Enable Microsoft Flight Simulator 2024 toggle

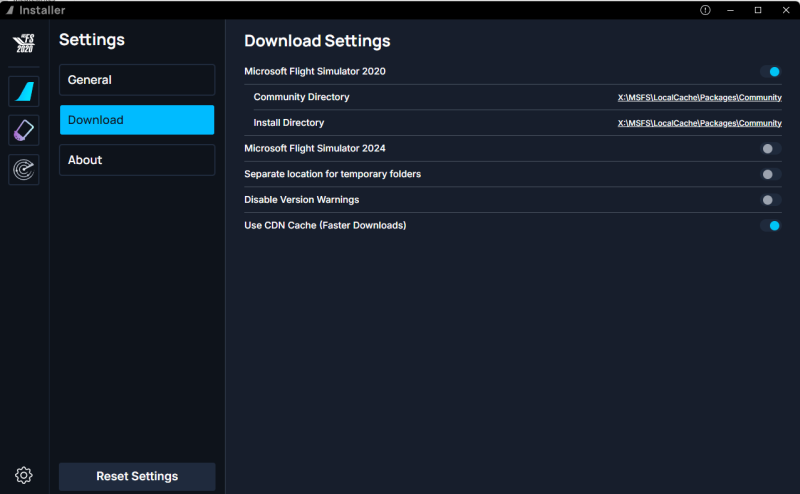770,149
